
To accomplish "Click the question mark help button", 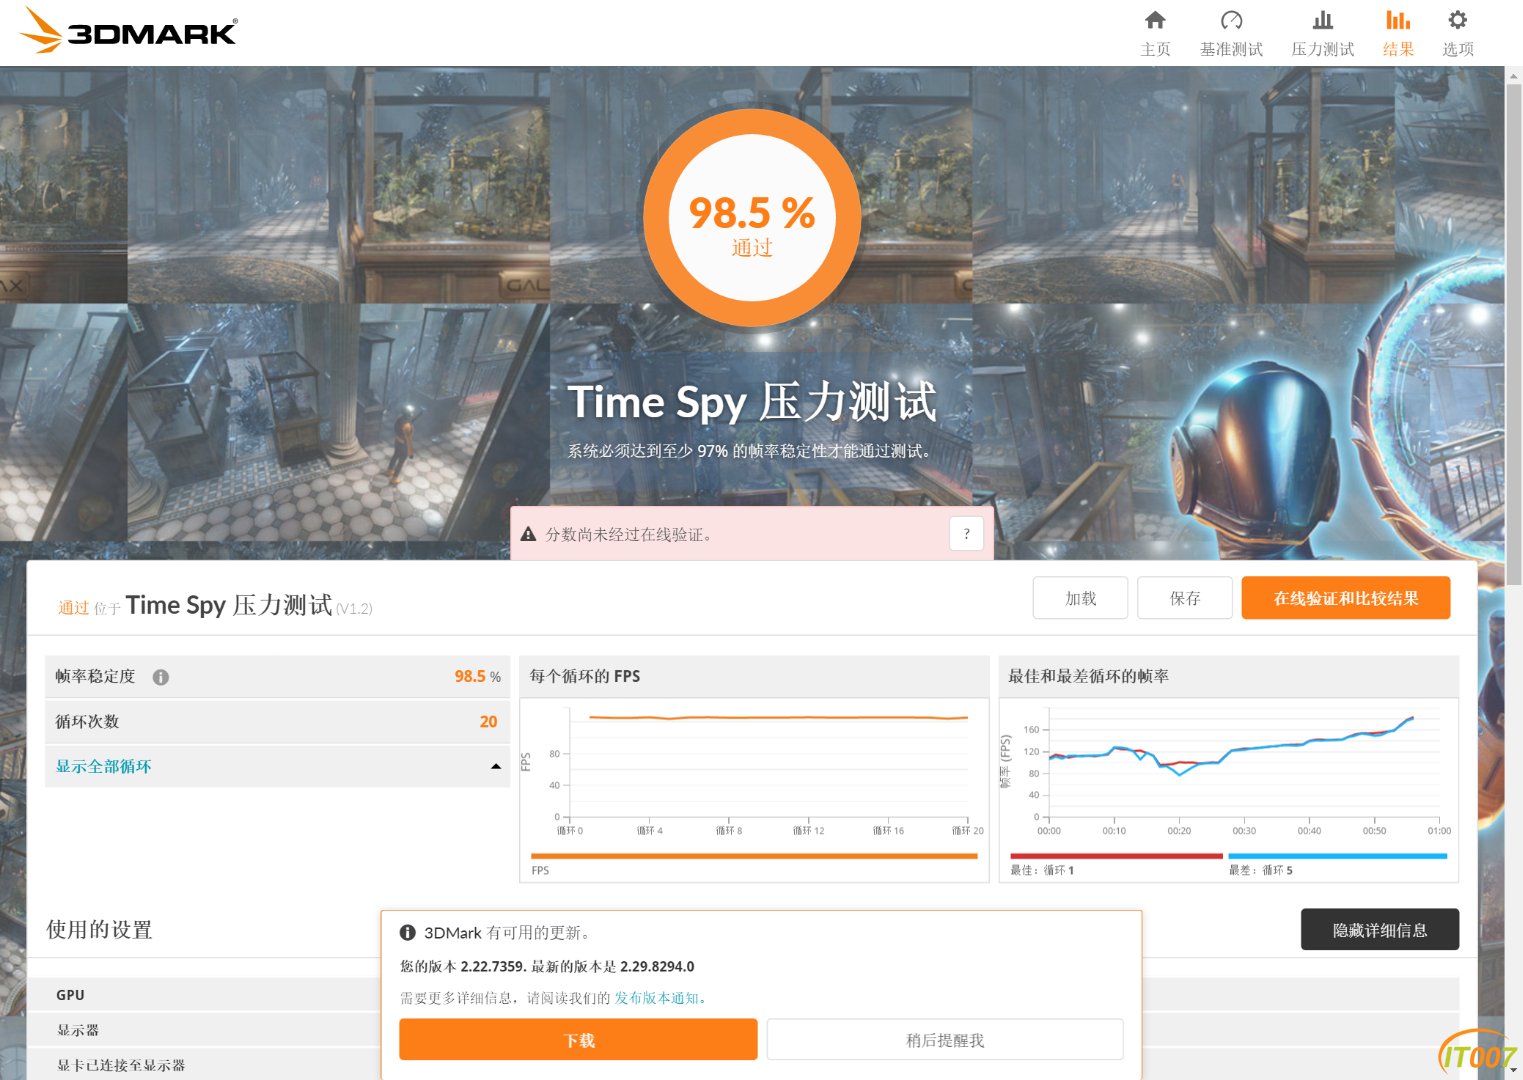I will (966, 534).
